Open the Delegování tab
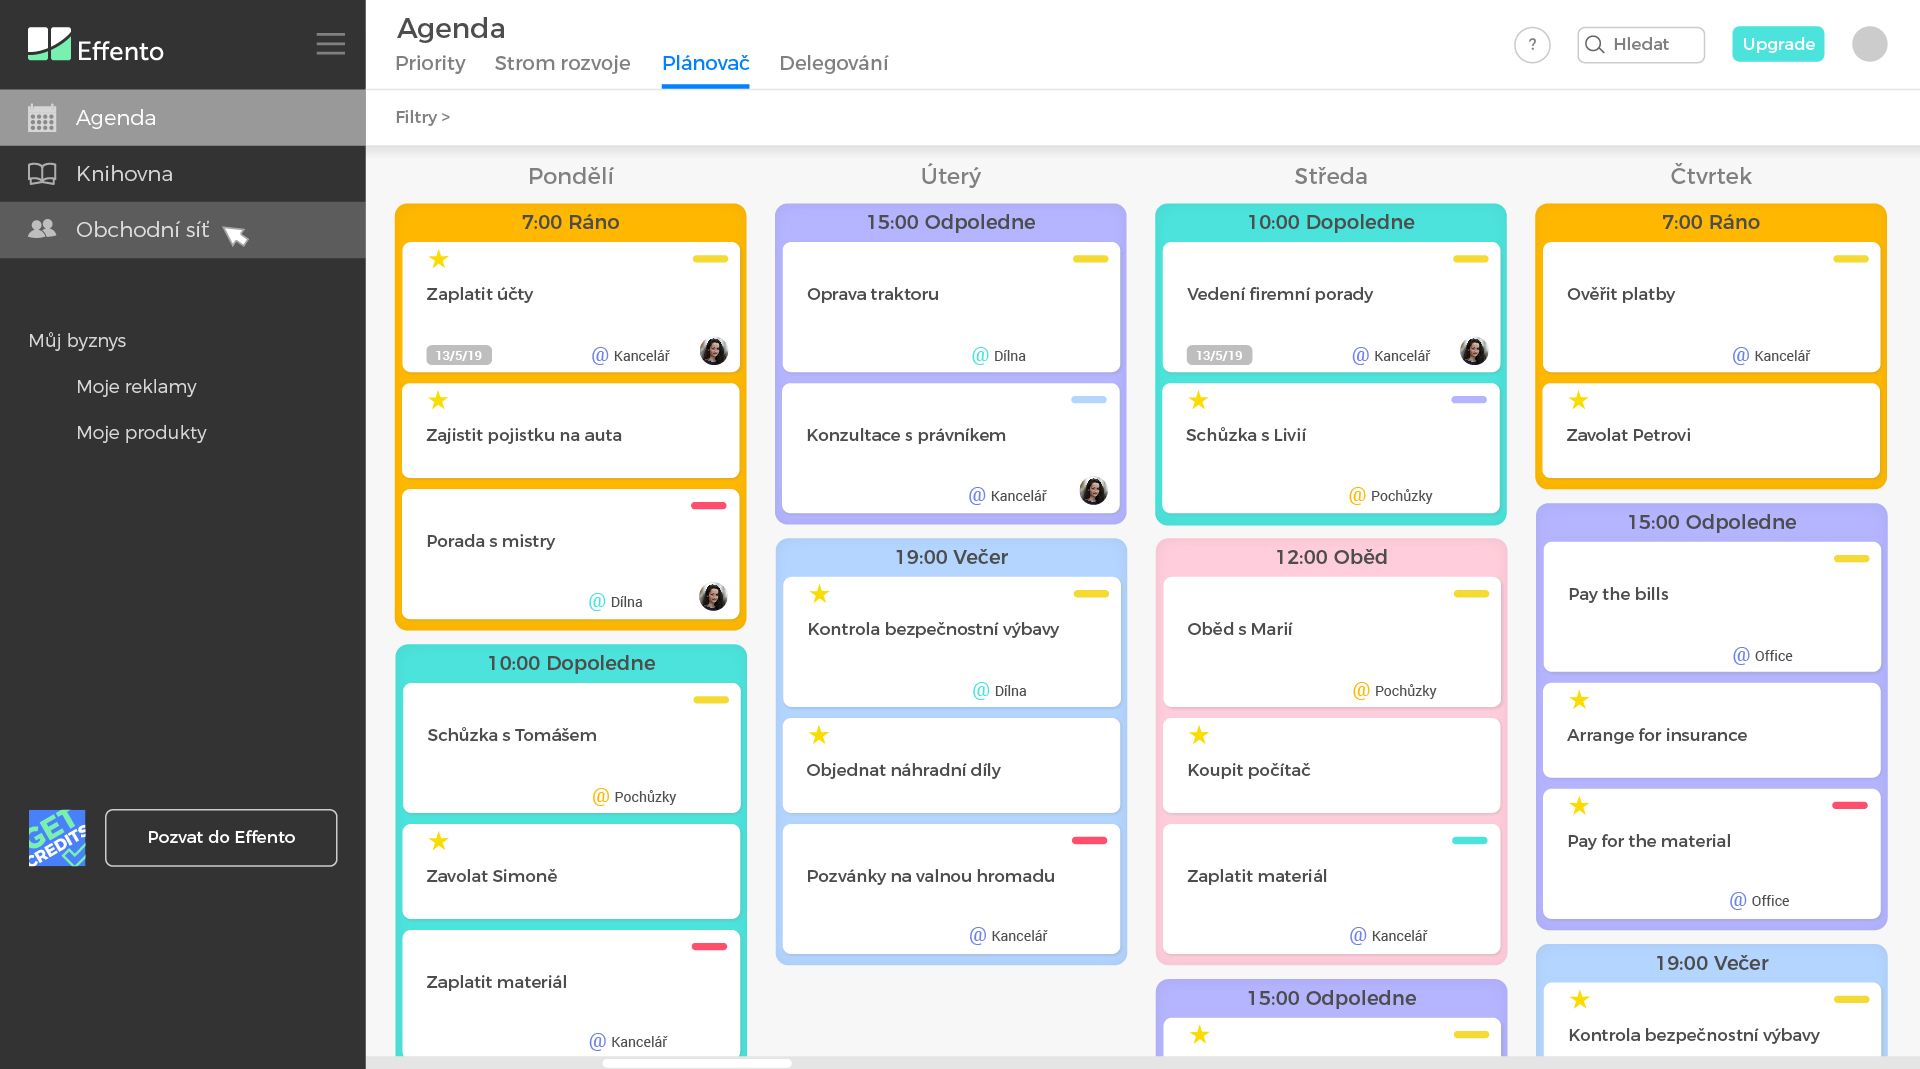 pyautogui.click(x=833, y=63)
